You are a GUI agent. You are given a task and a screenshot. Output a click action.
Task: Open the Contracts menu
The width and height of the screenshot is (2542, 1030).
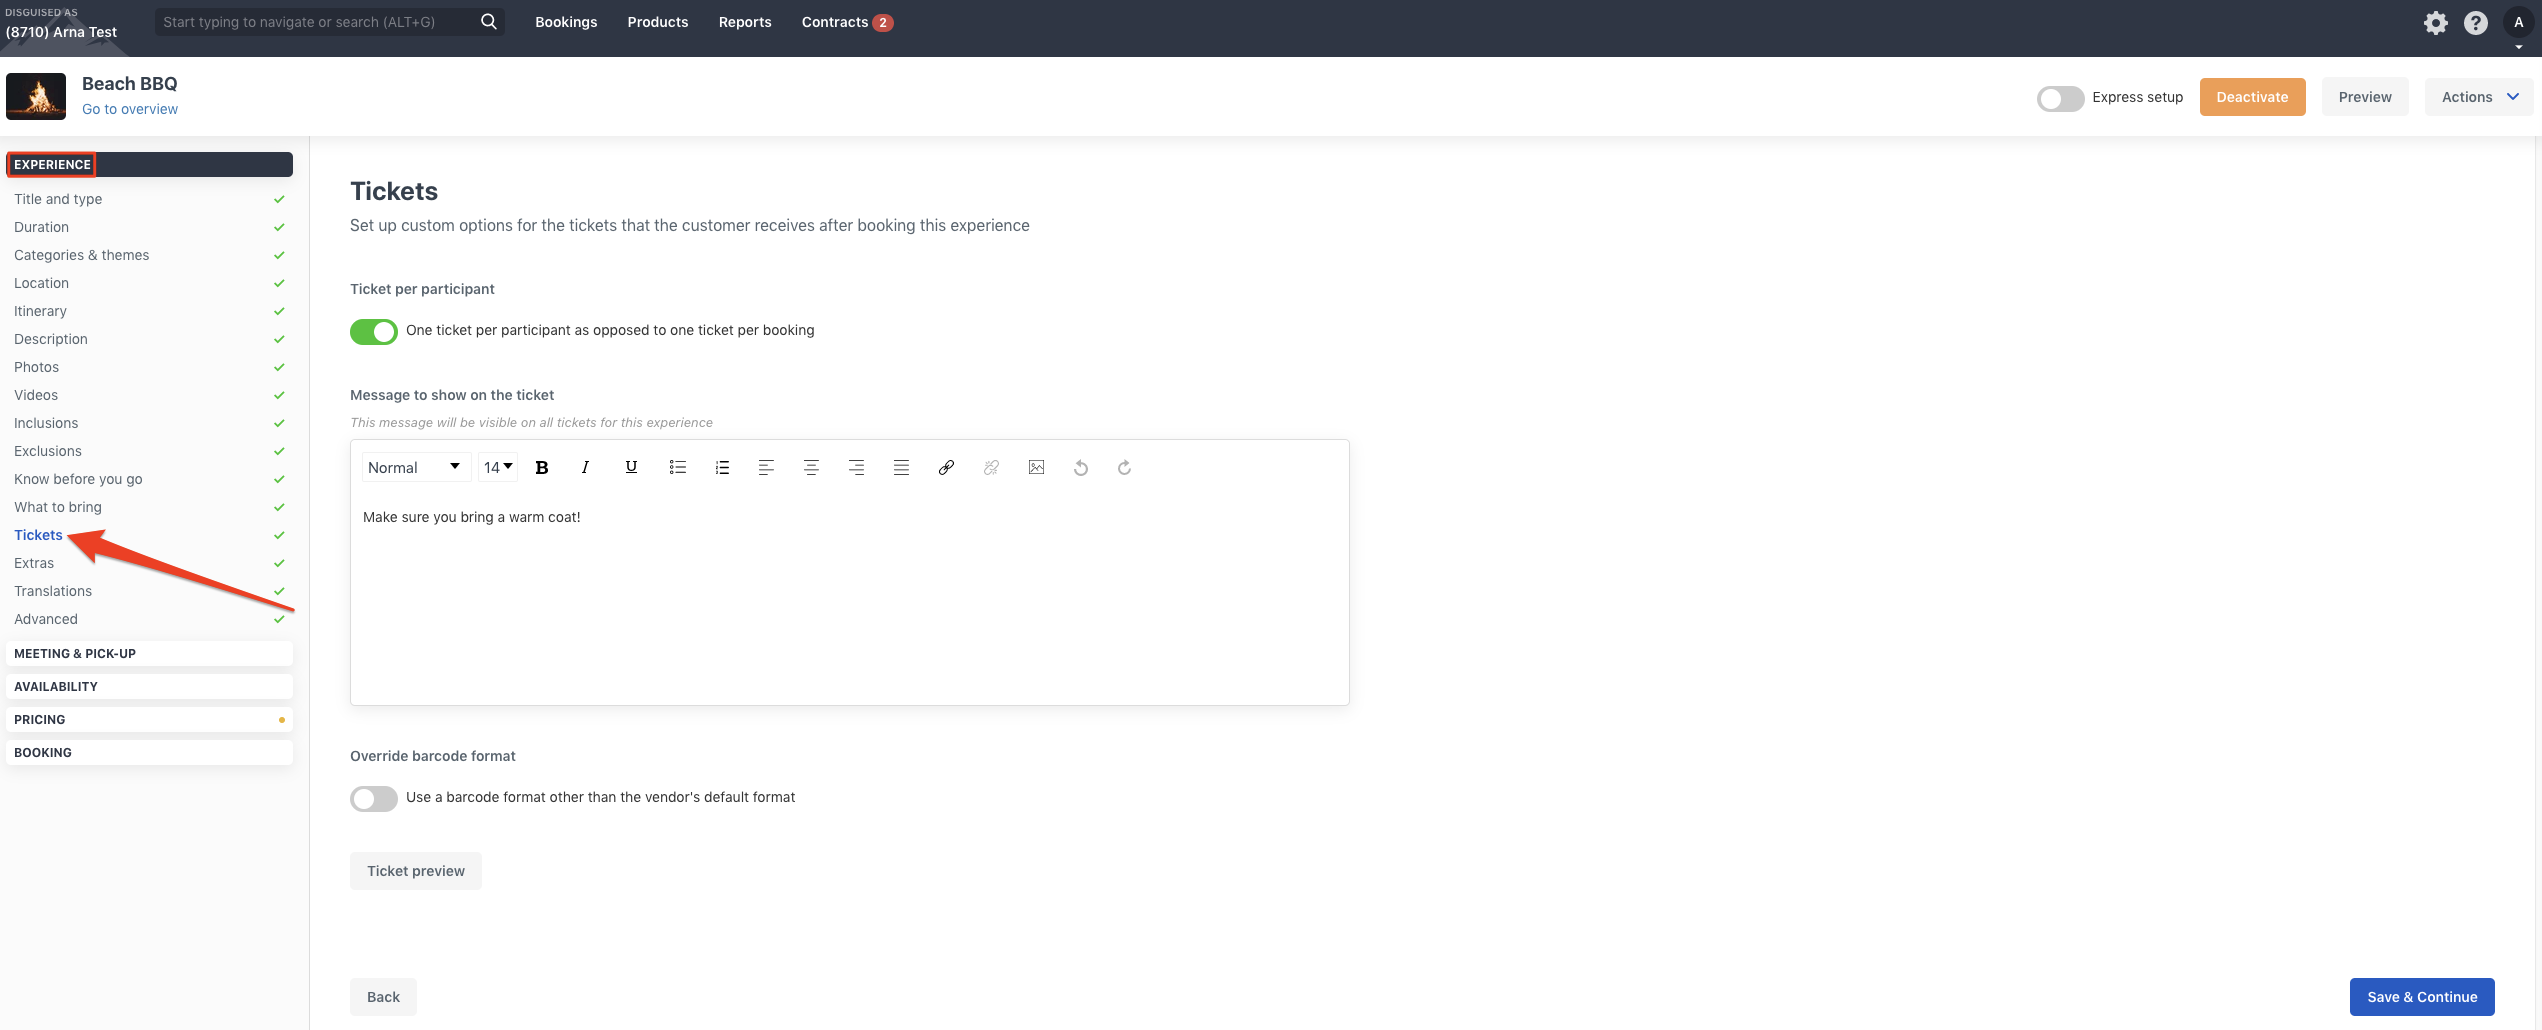pos(835,22)
